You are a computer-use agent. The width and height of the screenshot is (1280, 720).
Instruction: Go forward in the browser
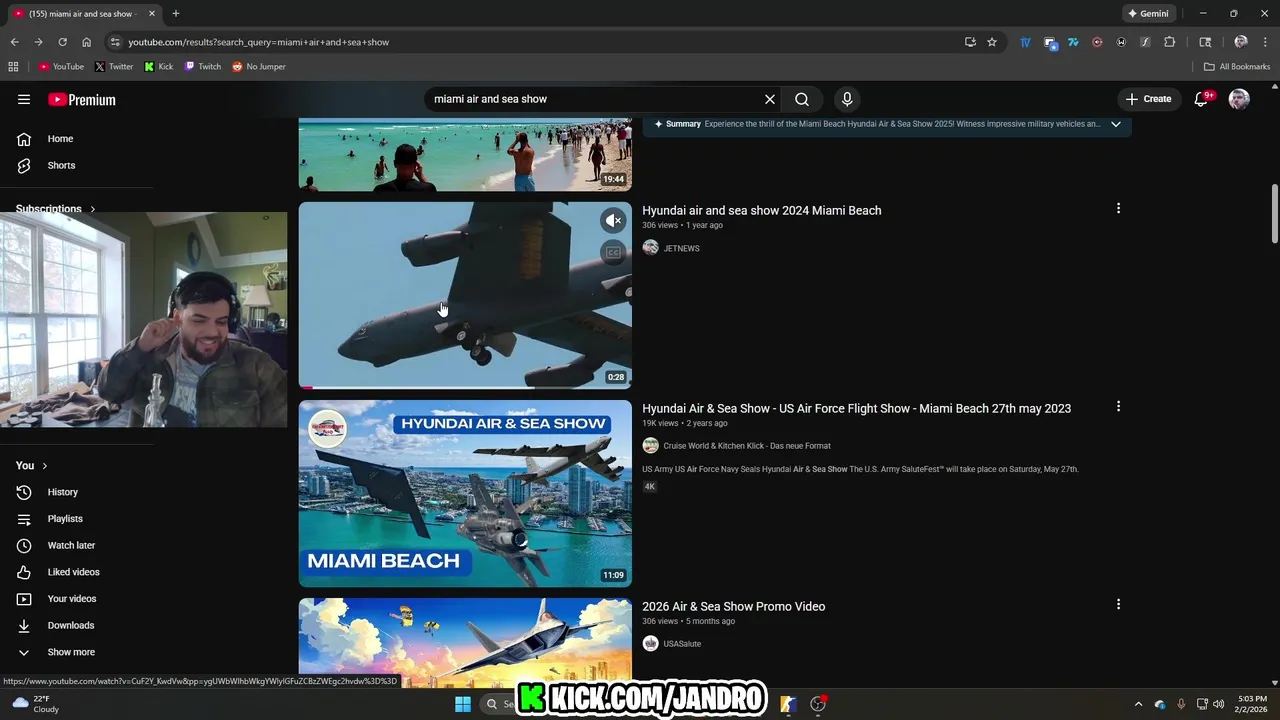pos(38,42)
